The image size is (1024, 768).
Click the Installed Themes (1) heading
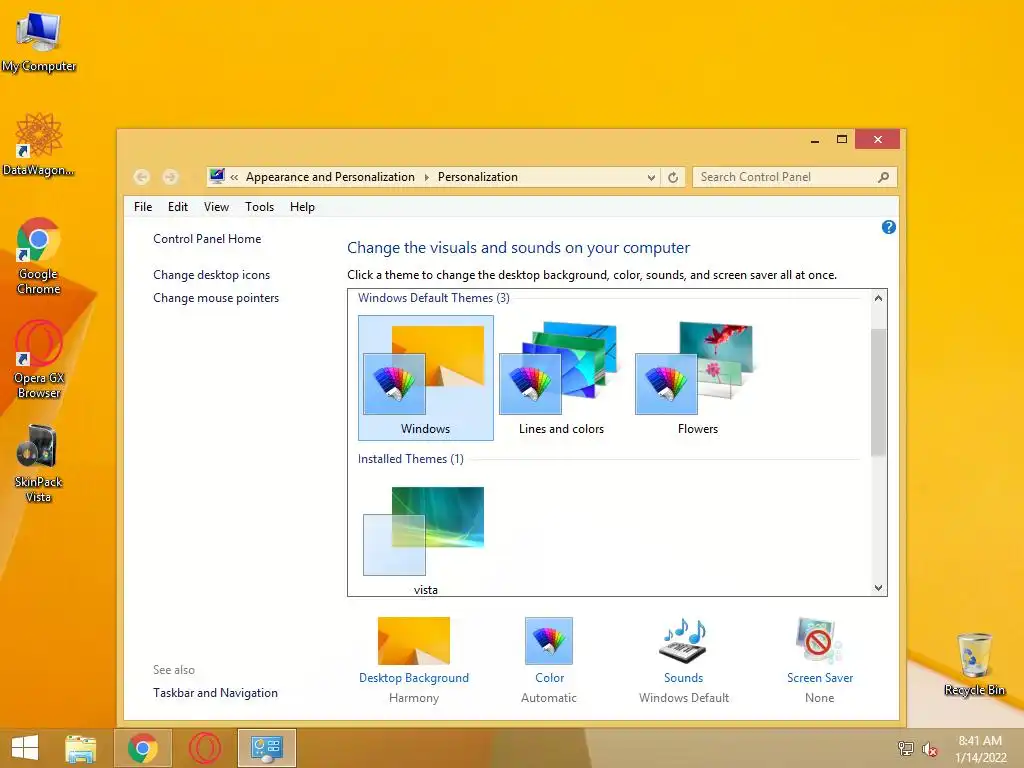tap(411, 459)
